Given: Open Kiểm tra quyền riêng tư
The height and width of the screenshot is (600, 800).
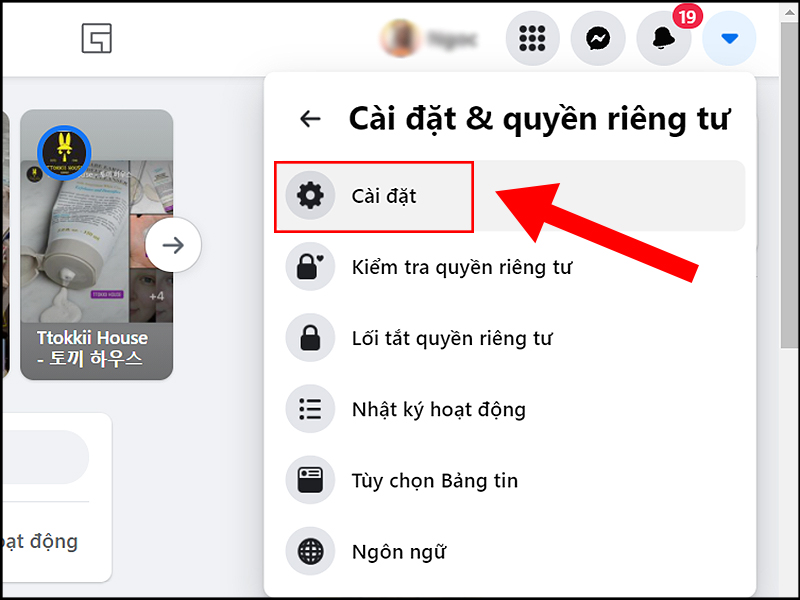Looking at the screenshot, I should [x=510, y=267].
